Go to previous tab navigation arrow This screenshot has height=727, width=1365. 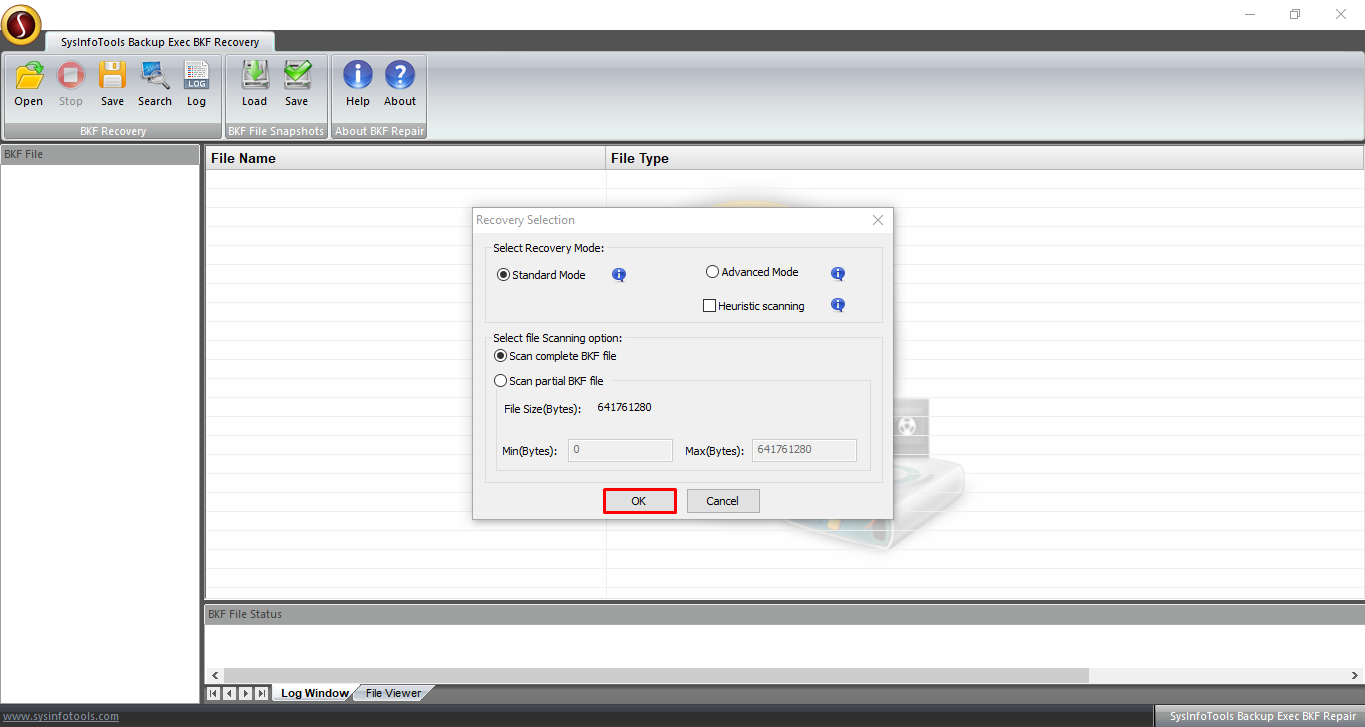pos(229,693)
